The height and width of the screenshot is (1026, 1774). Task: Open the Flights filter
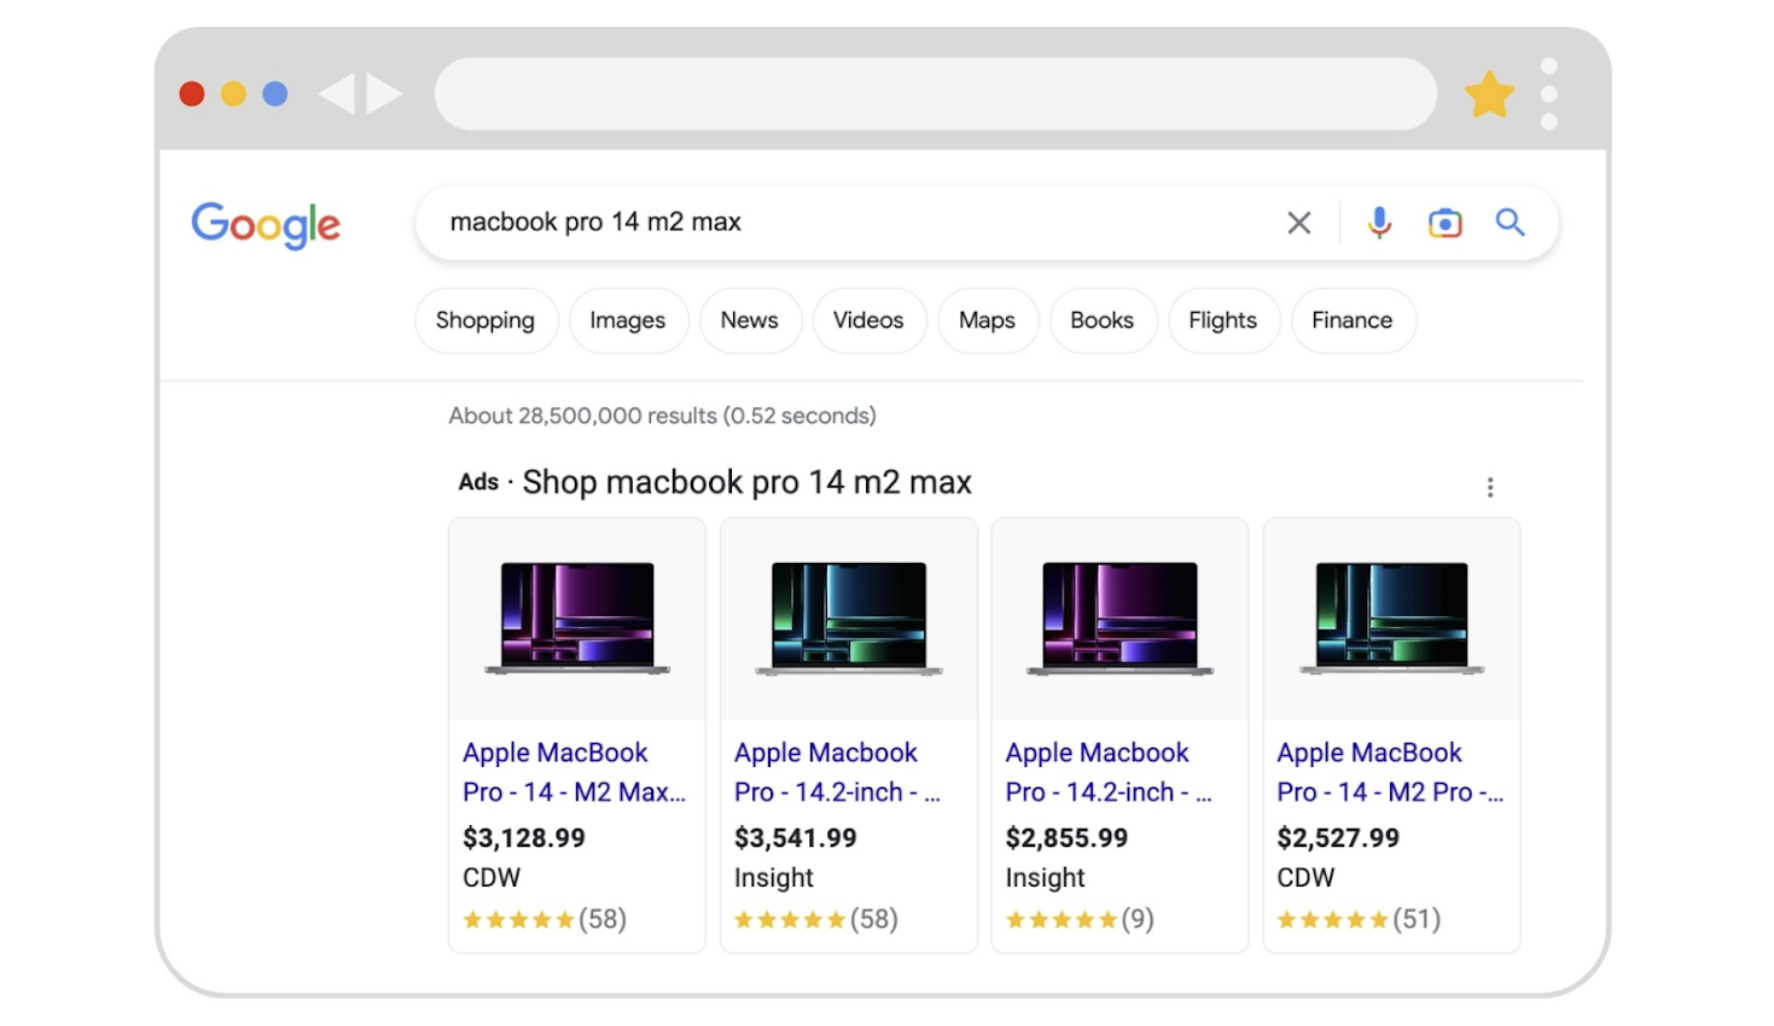pyautogui.click(x=1223, y=320)
